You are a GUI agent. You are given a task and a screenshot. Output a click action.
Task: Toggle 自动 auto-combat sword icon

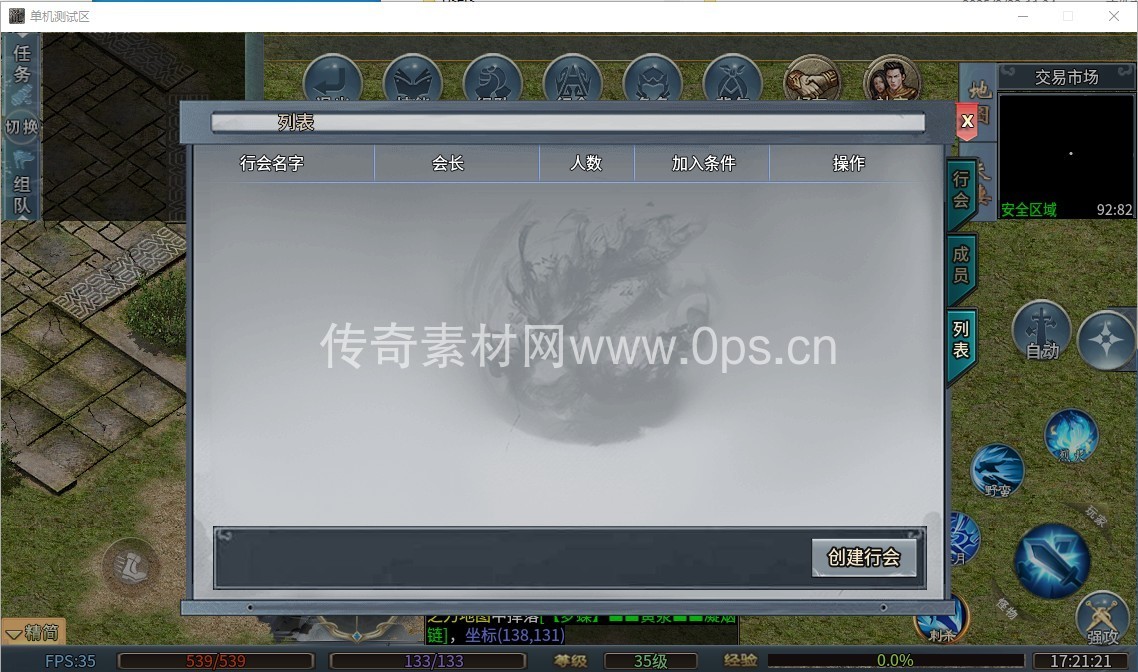click(1042, 329)
